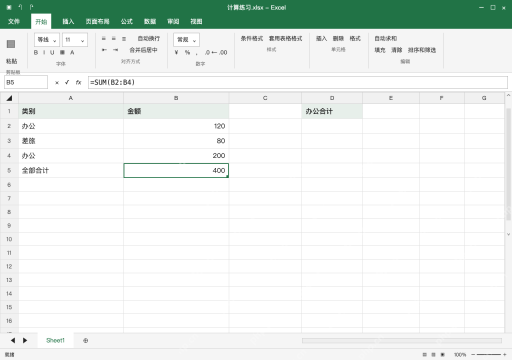Toggle Underline formatting (U)

click(x=52, y=52)
